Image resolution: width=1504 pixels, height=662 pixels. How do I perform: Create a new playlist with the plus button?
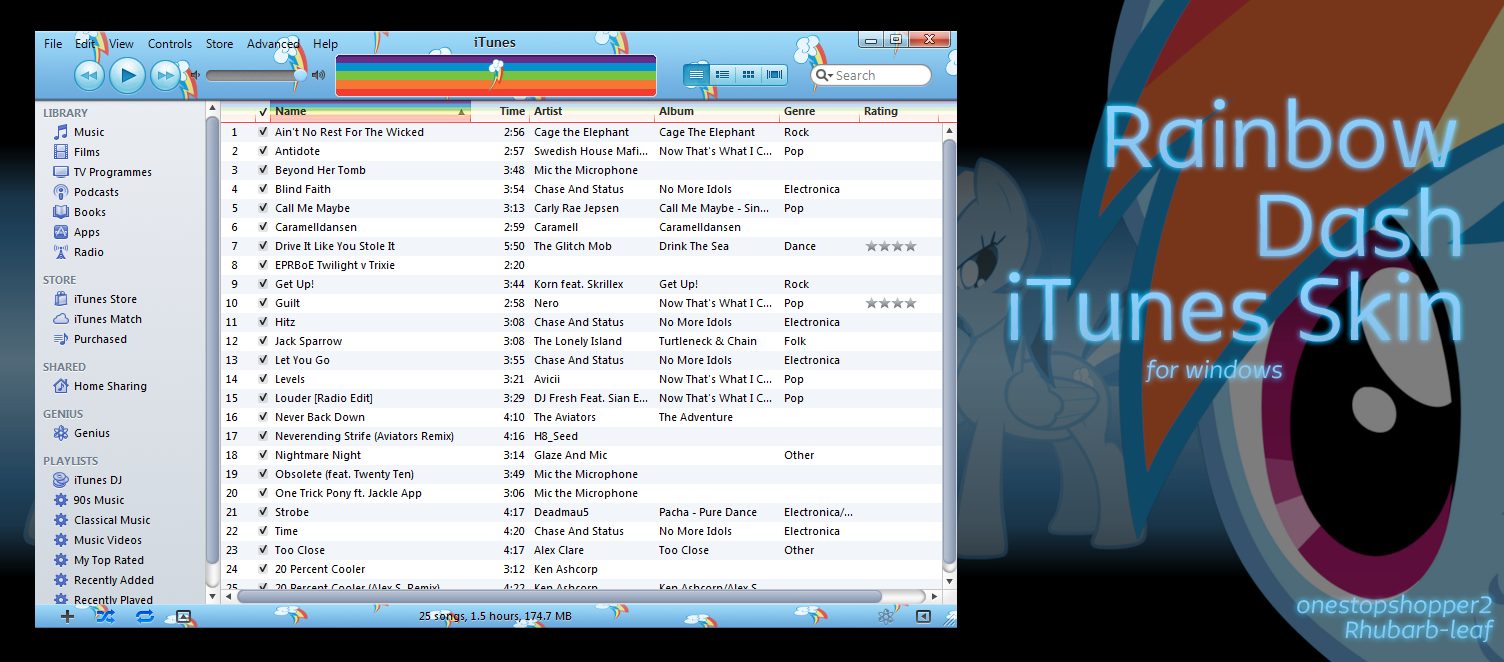pos(66,616)
